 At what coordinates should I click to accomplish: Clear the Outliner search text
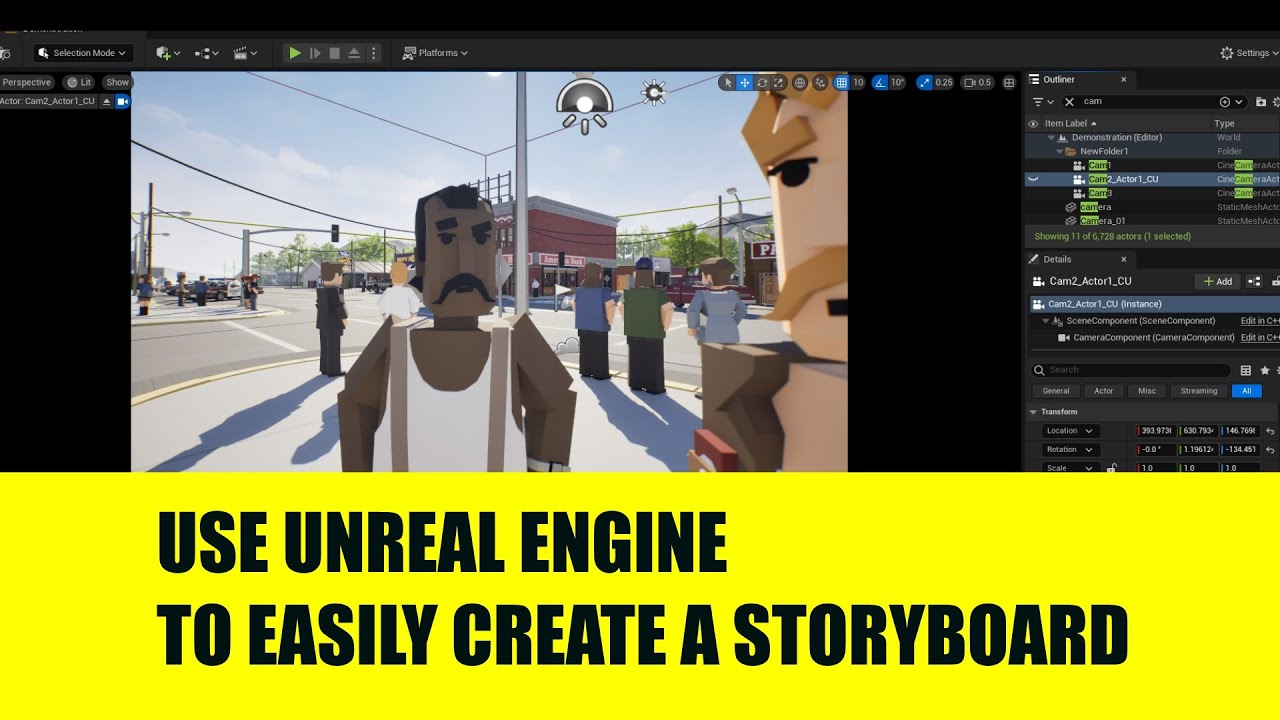[1069, 101]
